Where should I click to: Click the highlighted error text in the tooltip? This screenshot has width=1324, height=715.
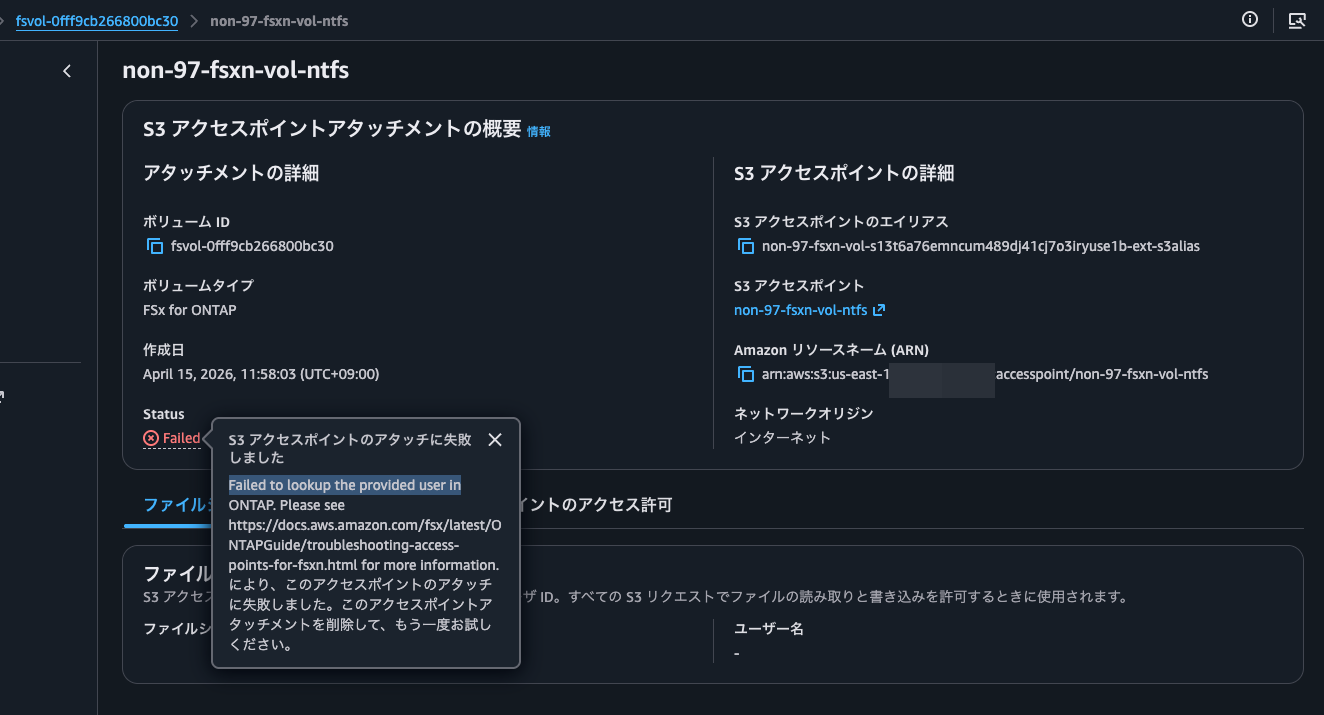(344, 484)
